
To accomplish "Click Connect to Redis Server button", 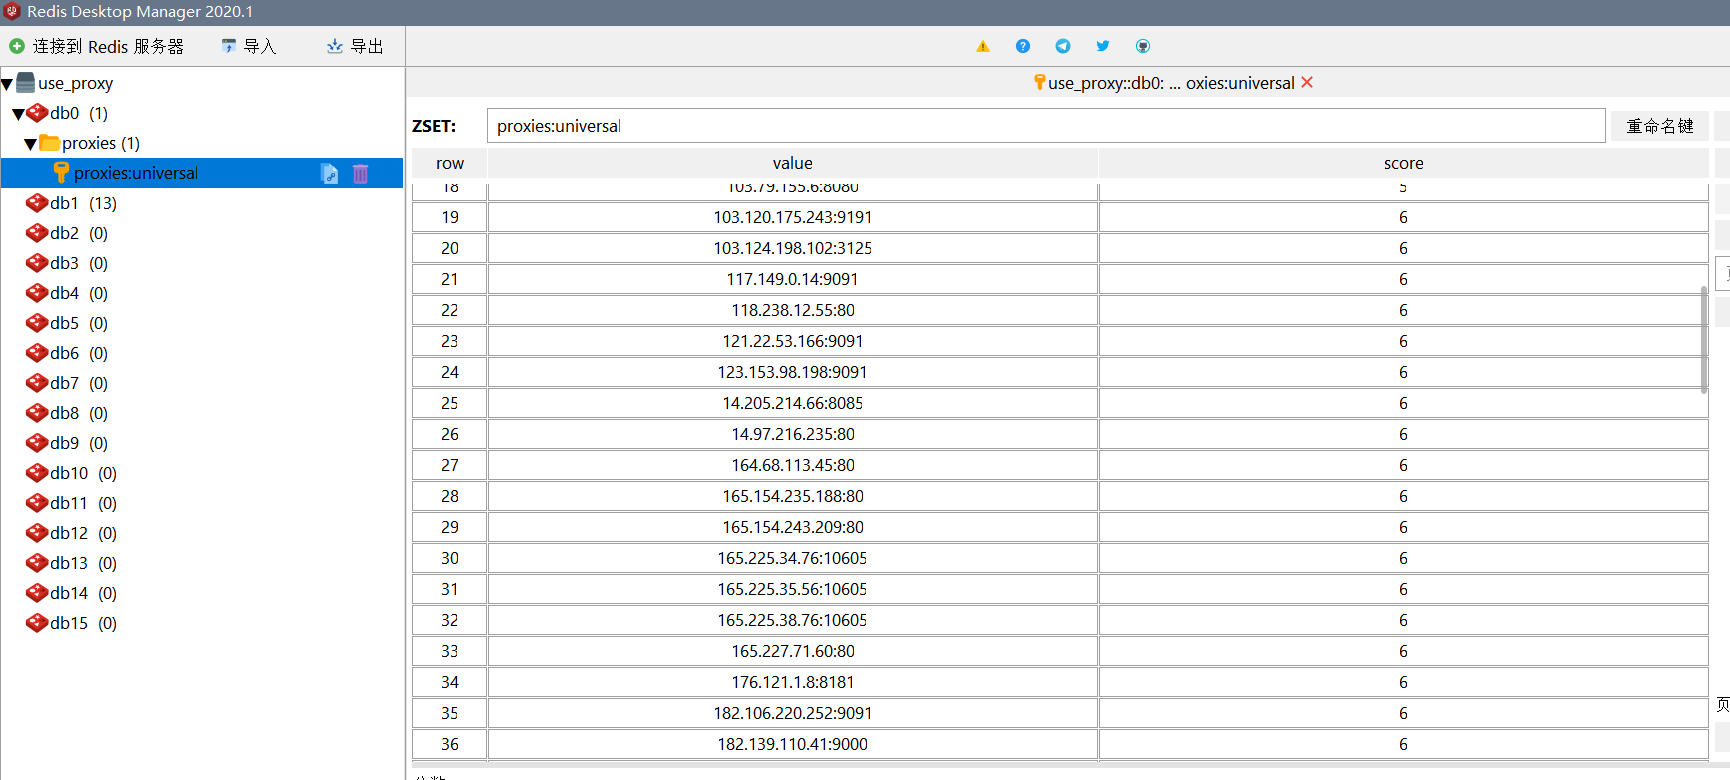I will tap(96, 46).
